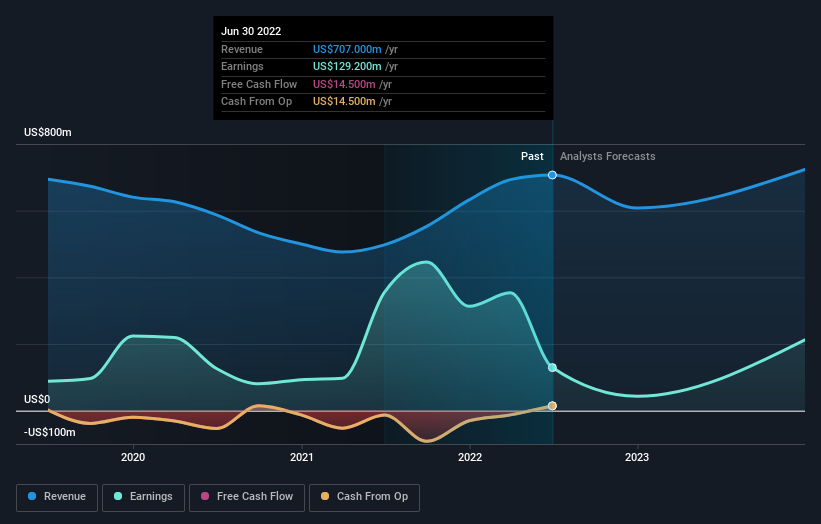Click the 2022 x-axis label

(470, 457)
